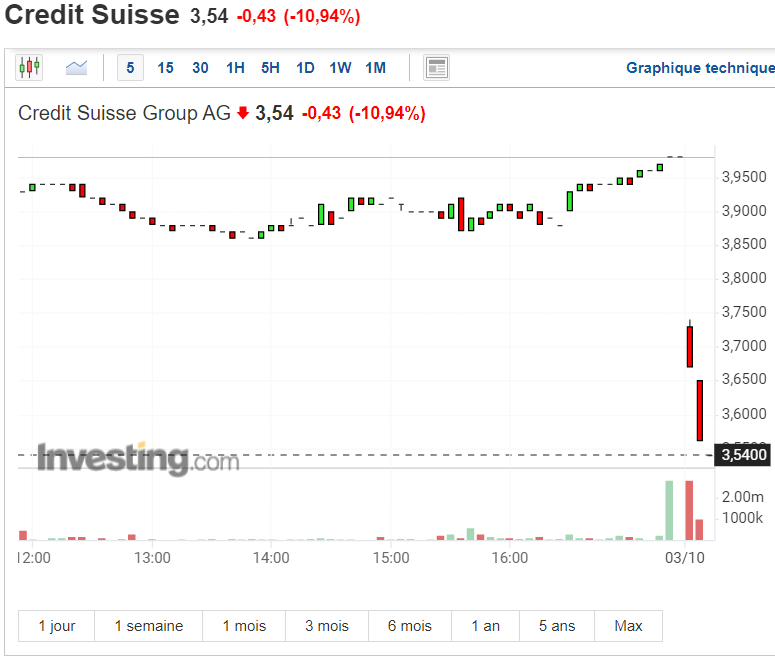Switch to the area chart icon
The width and height of the screenshot is (775, 659).
[x=76, y=67]
